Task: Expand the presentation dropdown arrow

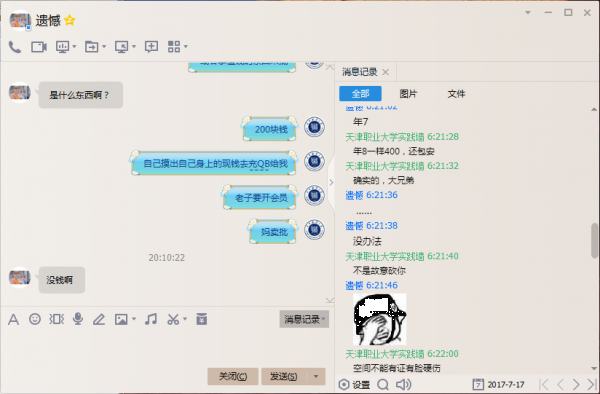Action: pyautogui.click(x=74, y=47)
